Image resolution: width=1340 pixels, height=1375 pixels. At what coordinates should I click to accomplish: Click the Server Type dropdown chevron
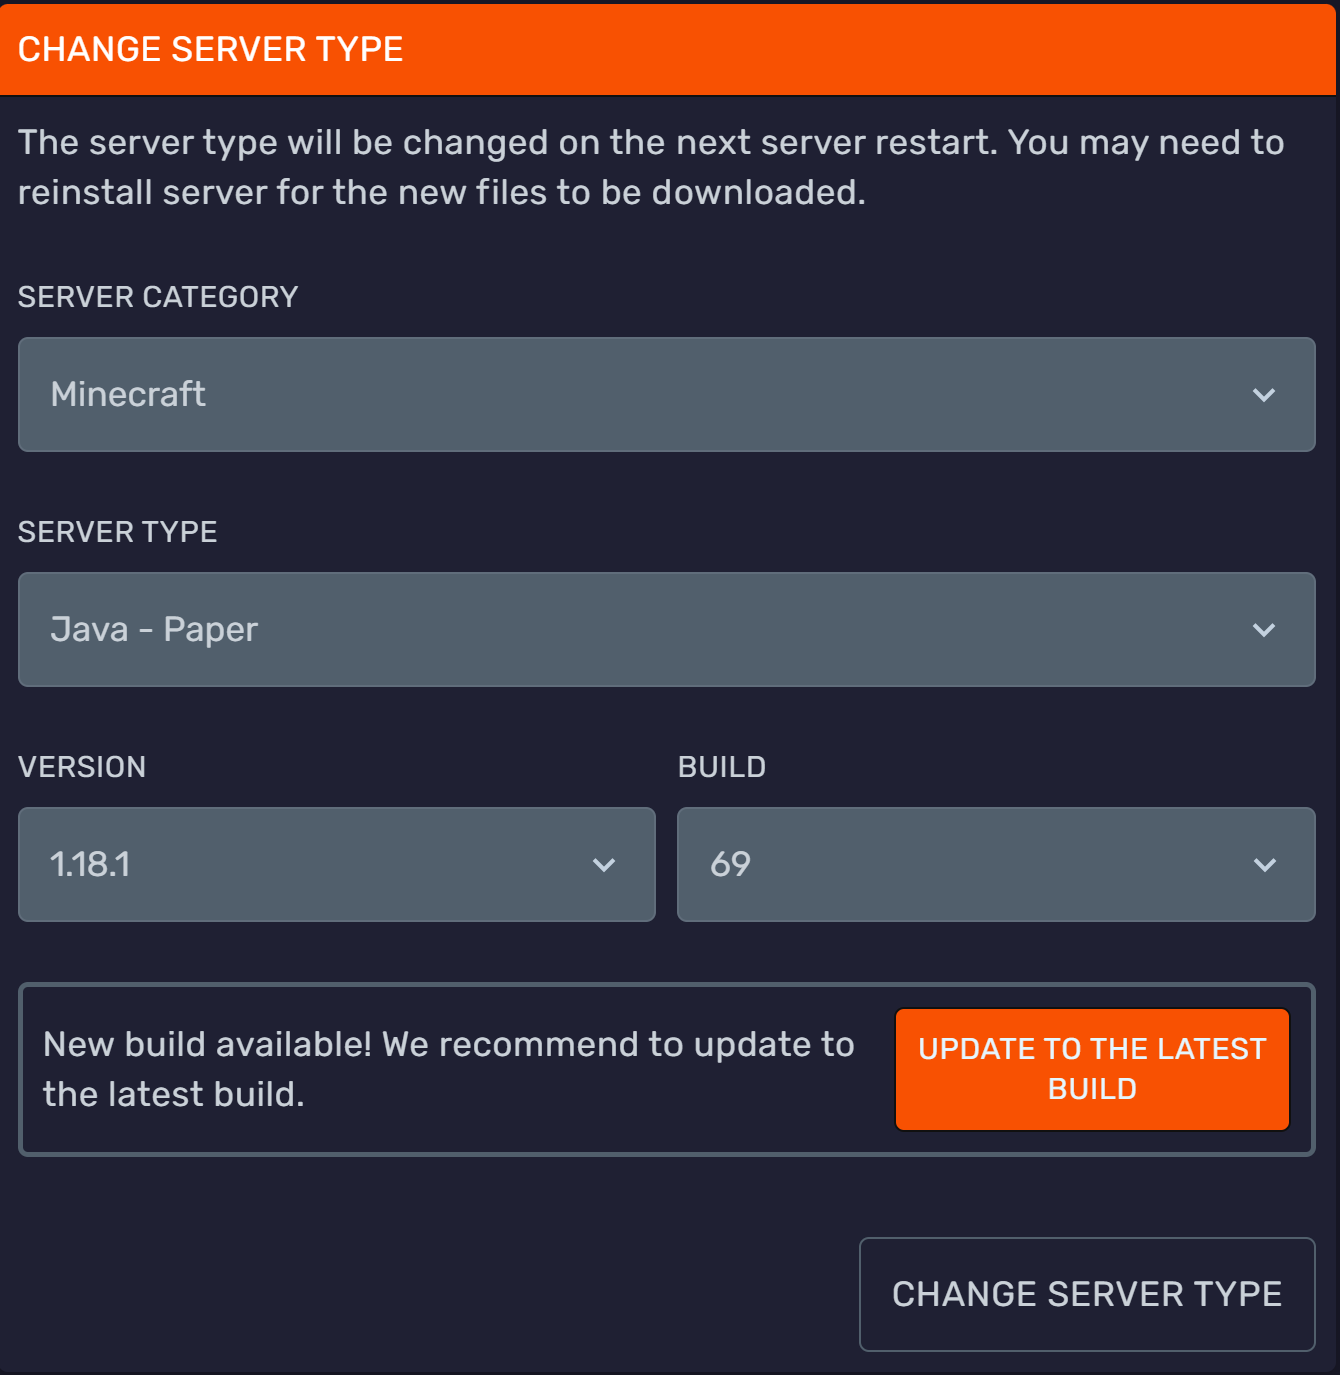(1265, 630)
